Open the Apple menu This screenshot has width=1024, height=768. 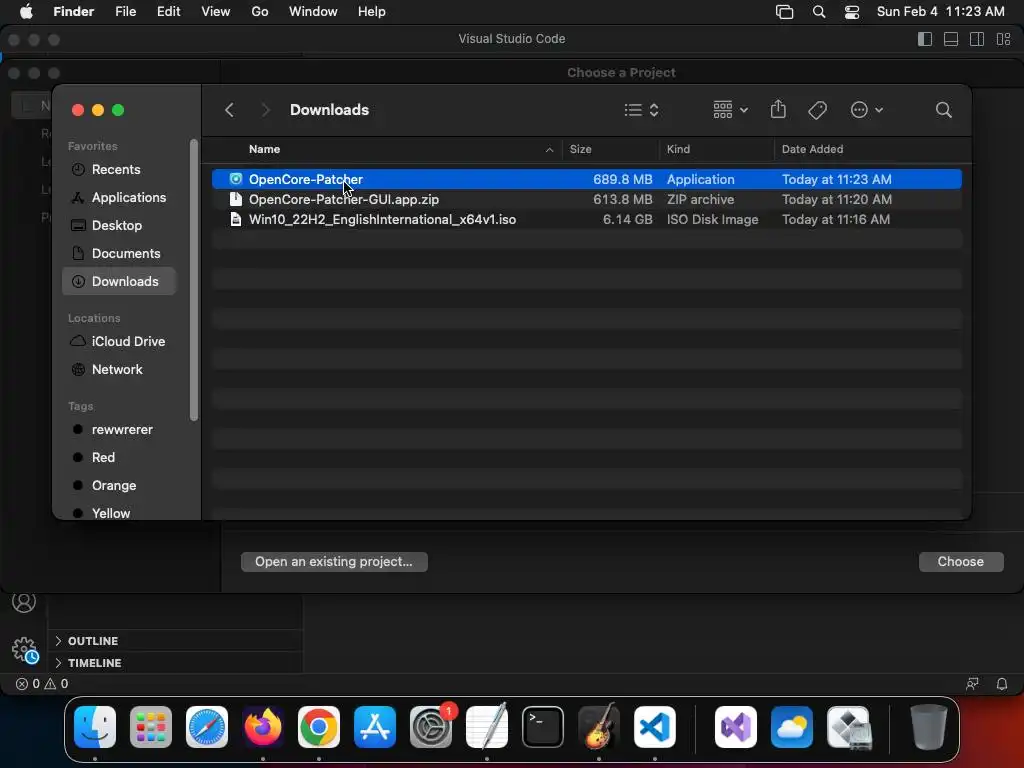26,12
